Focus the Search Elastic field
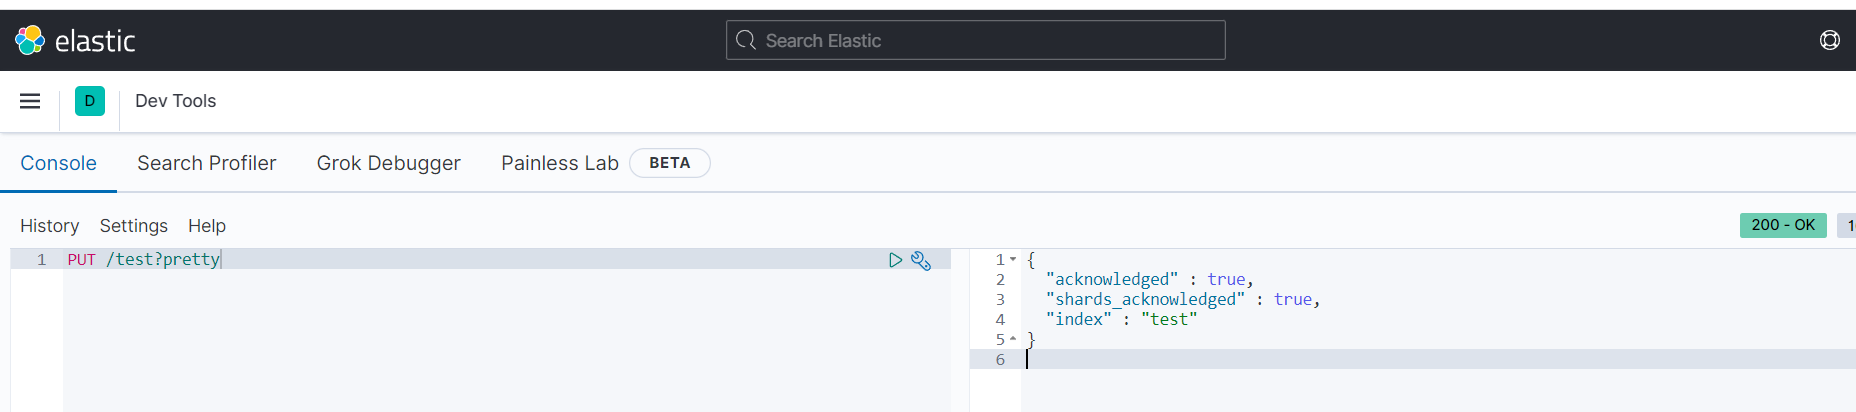The width and height of the screenshot is (1856, 412). pyautogui.click(x=975, y=40)
